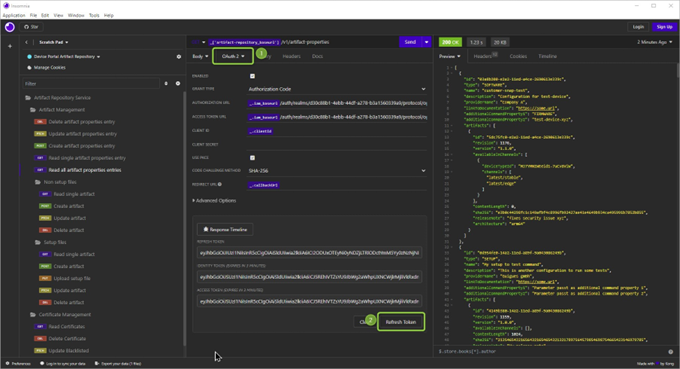Click Log in to sync your data
680x369 pixels.
click(63, 364)
